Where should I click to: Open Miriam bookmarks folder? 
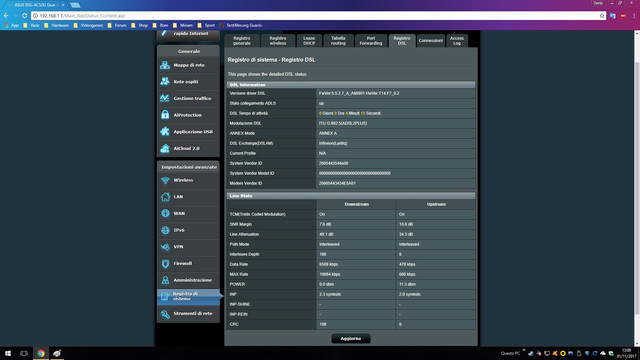(x=183, y=25)
